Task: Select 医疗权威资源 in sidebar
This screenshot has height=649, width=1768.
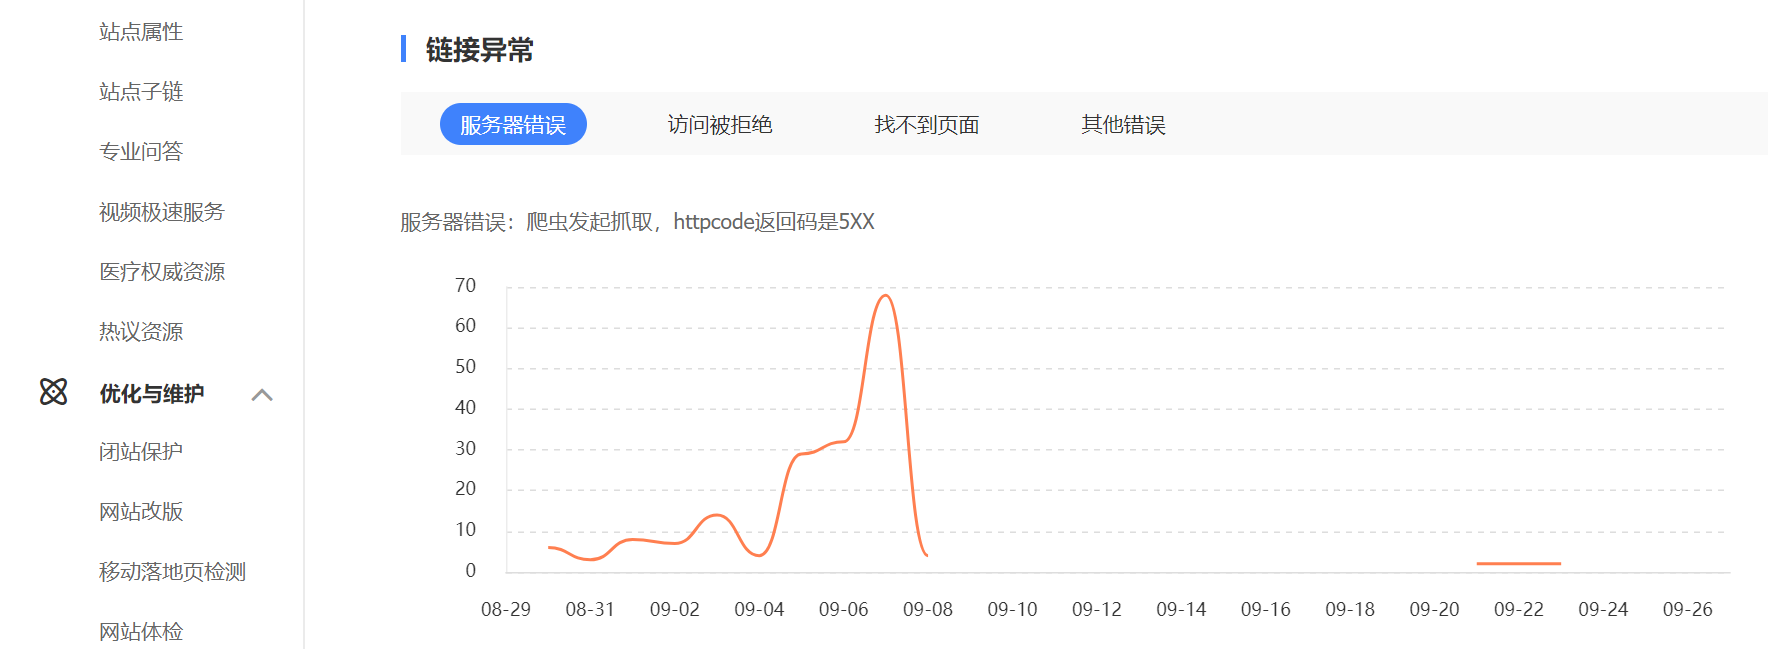Action: pyautogui.click(x=162, y=272)
